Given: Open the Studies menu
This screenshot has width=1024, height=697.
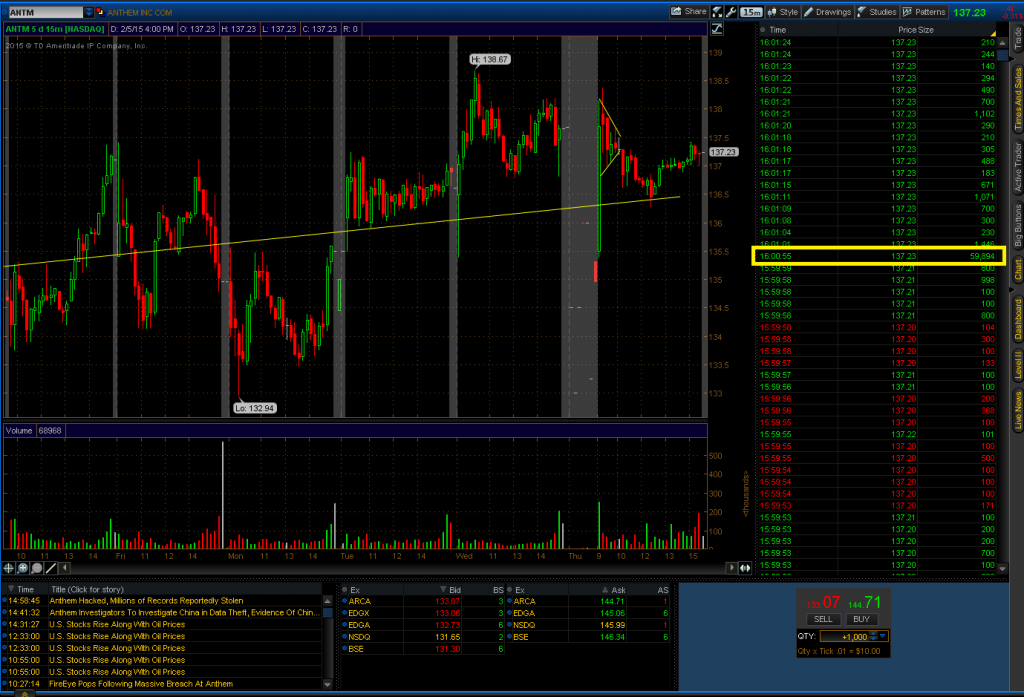Looking at the screenshot, I should click(x=877, y=12).
